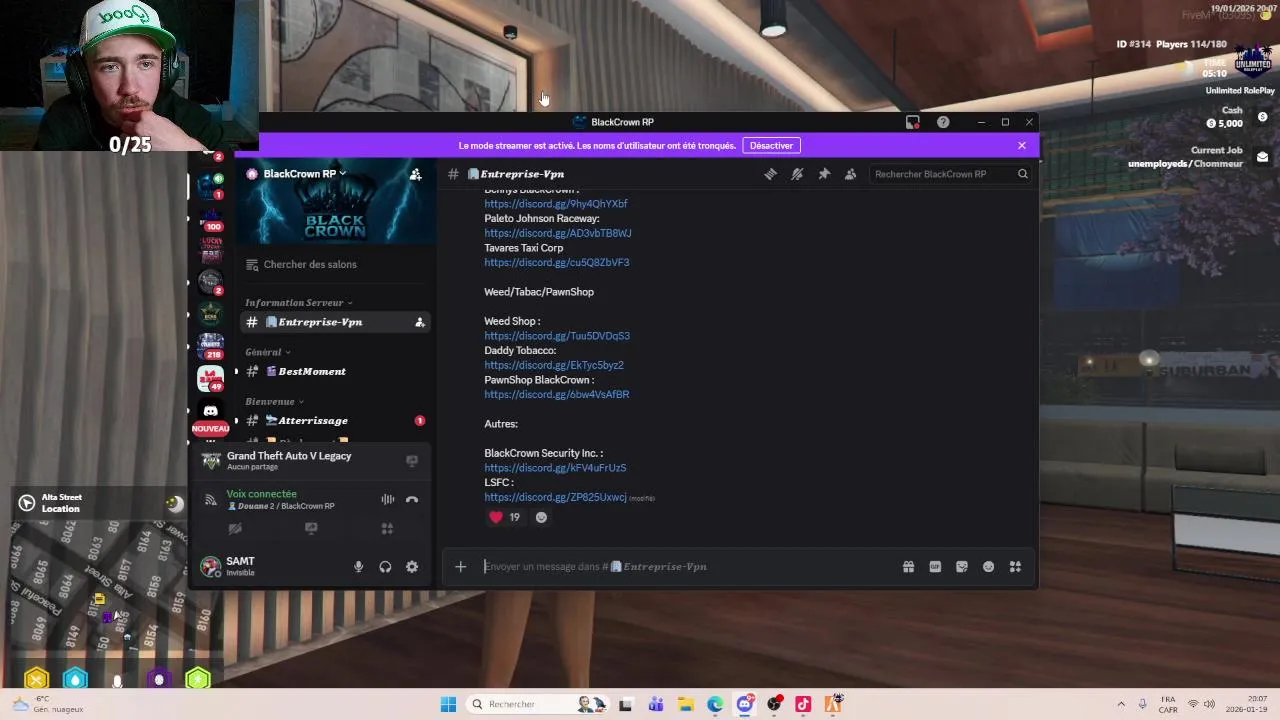Viewport: 1280px width, 720px height.
Task: Send a gift with the gift icon
Action: [x=908, y=567]
